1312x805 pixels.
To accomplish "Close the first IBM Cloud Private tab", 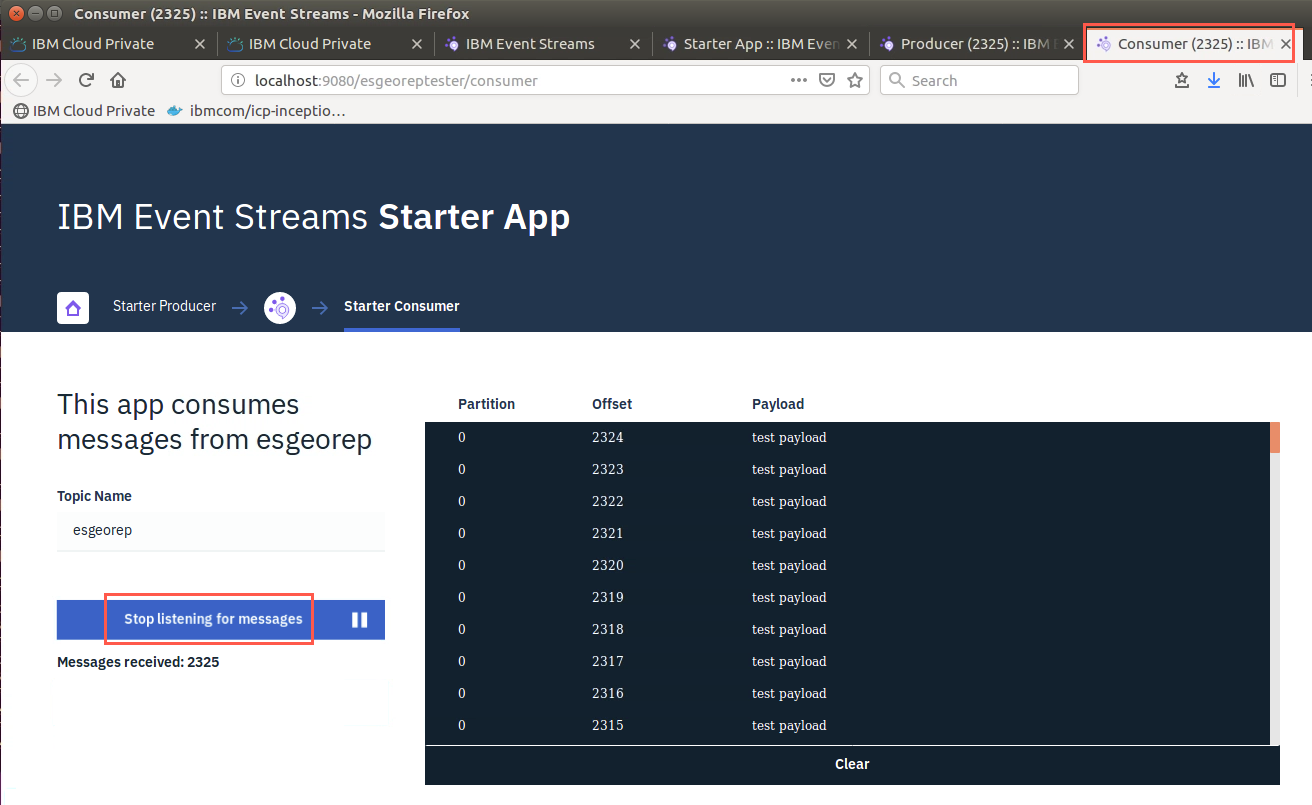I will pos(200,44).
